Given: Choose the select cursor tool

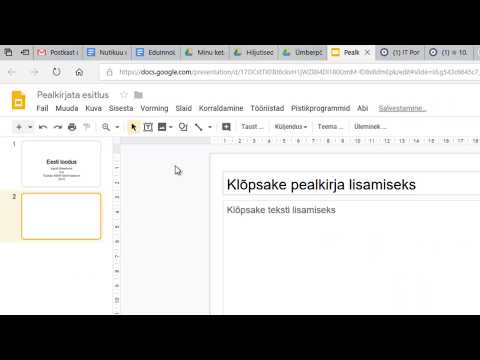Looking at the screenshot, I should tap(133, 127).
